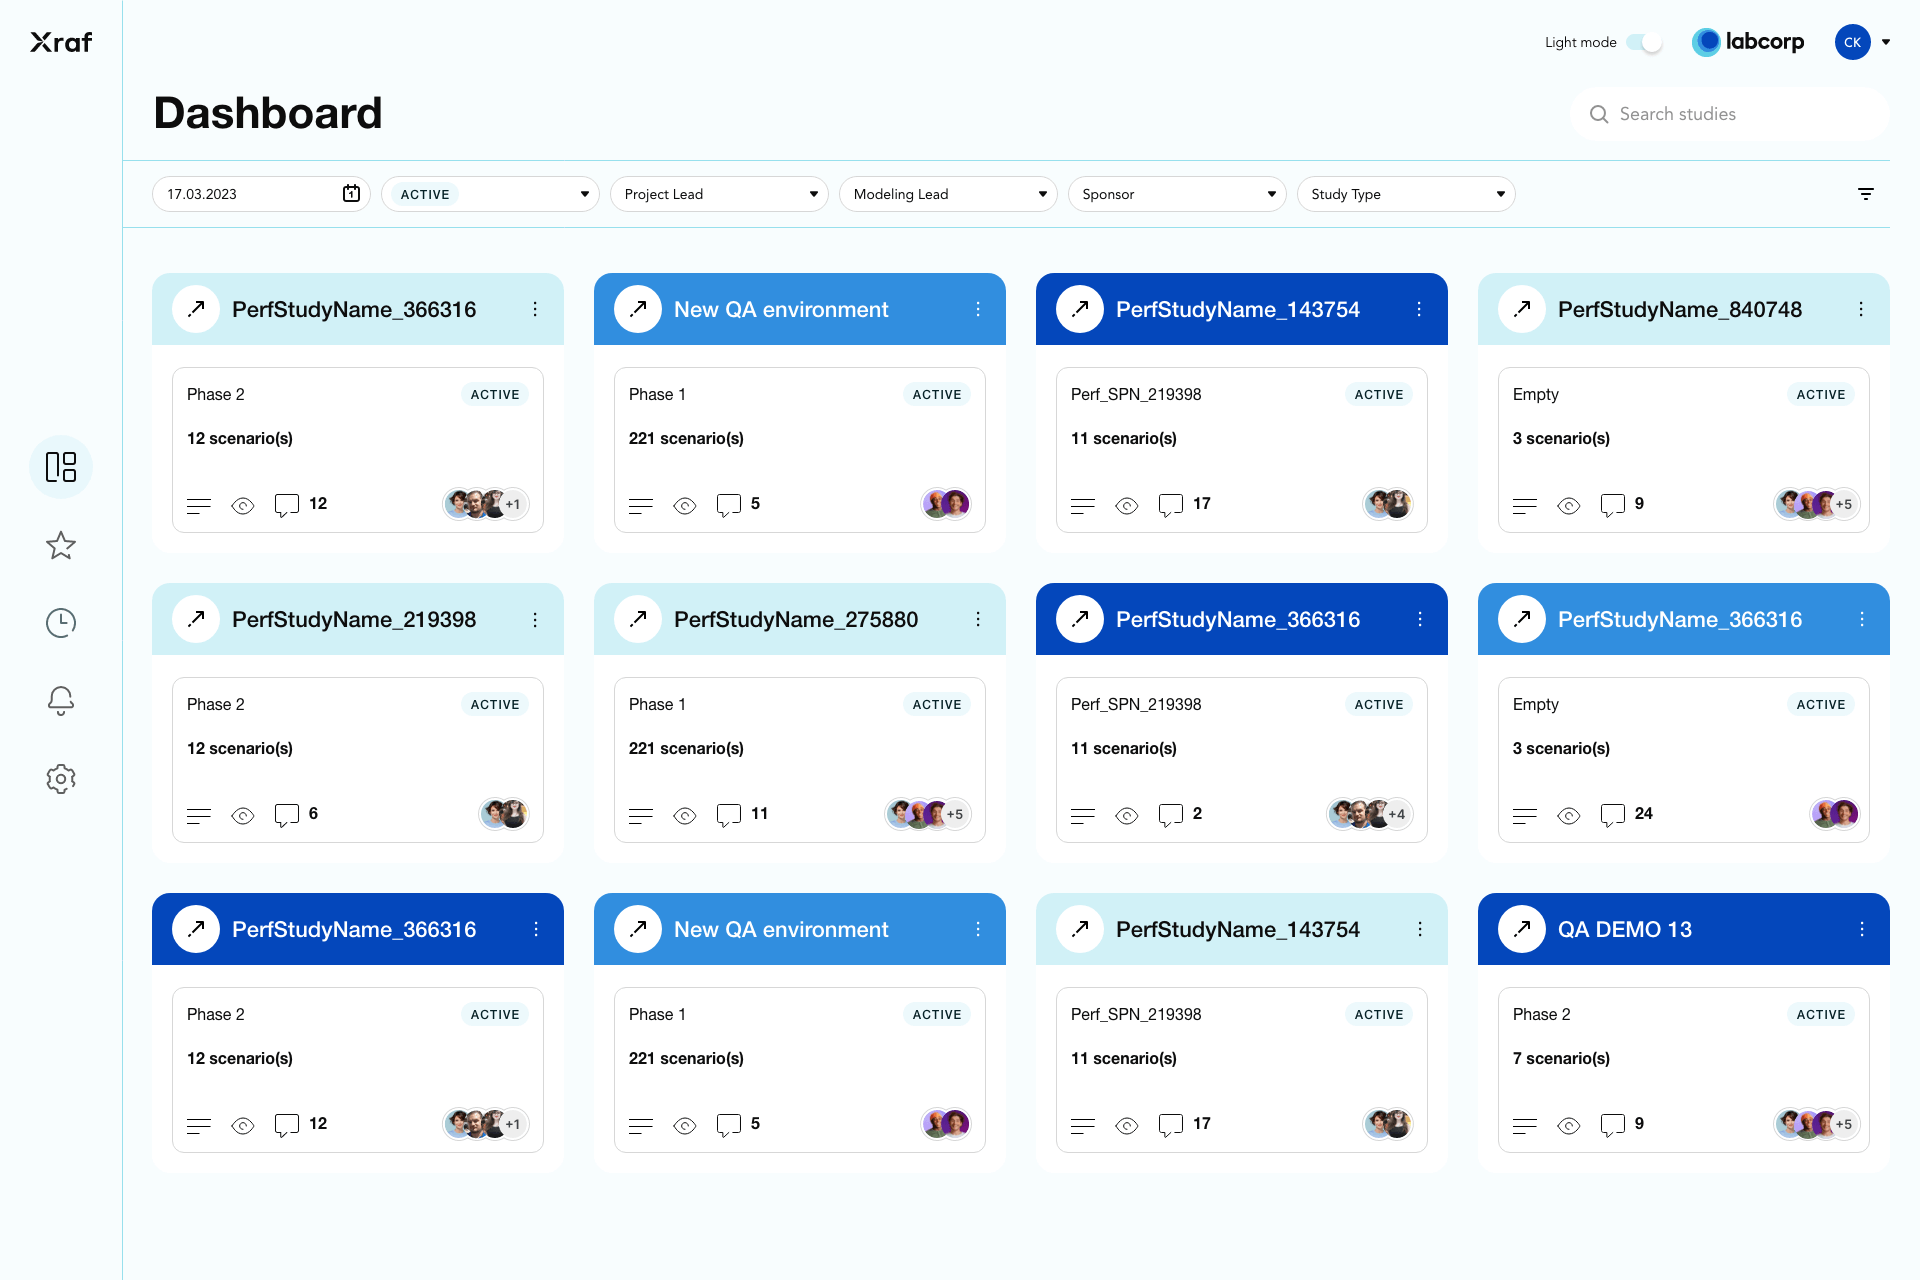Show description lines icon on PerfStudyName_275880 card
The width and height of the screenshot is (1920, 1280).
coord(641,816)
